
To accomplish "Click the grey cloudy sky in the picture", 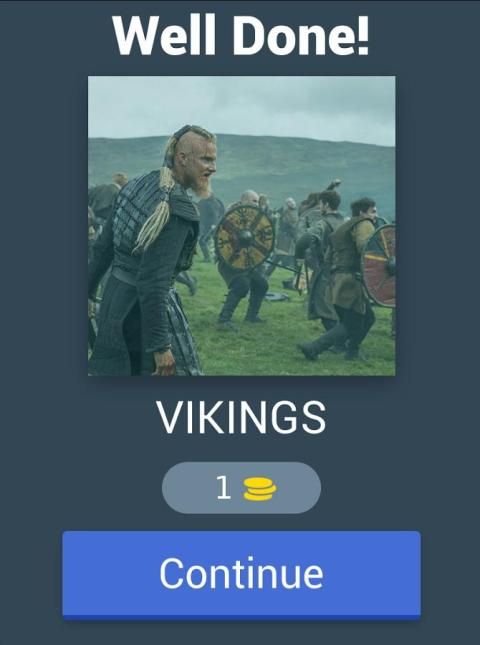I will (242, 107).
